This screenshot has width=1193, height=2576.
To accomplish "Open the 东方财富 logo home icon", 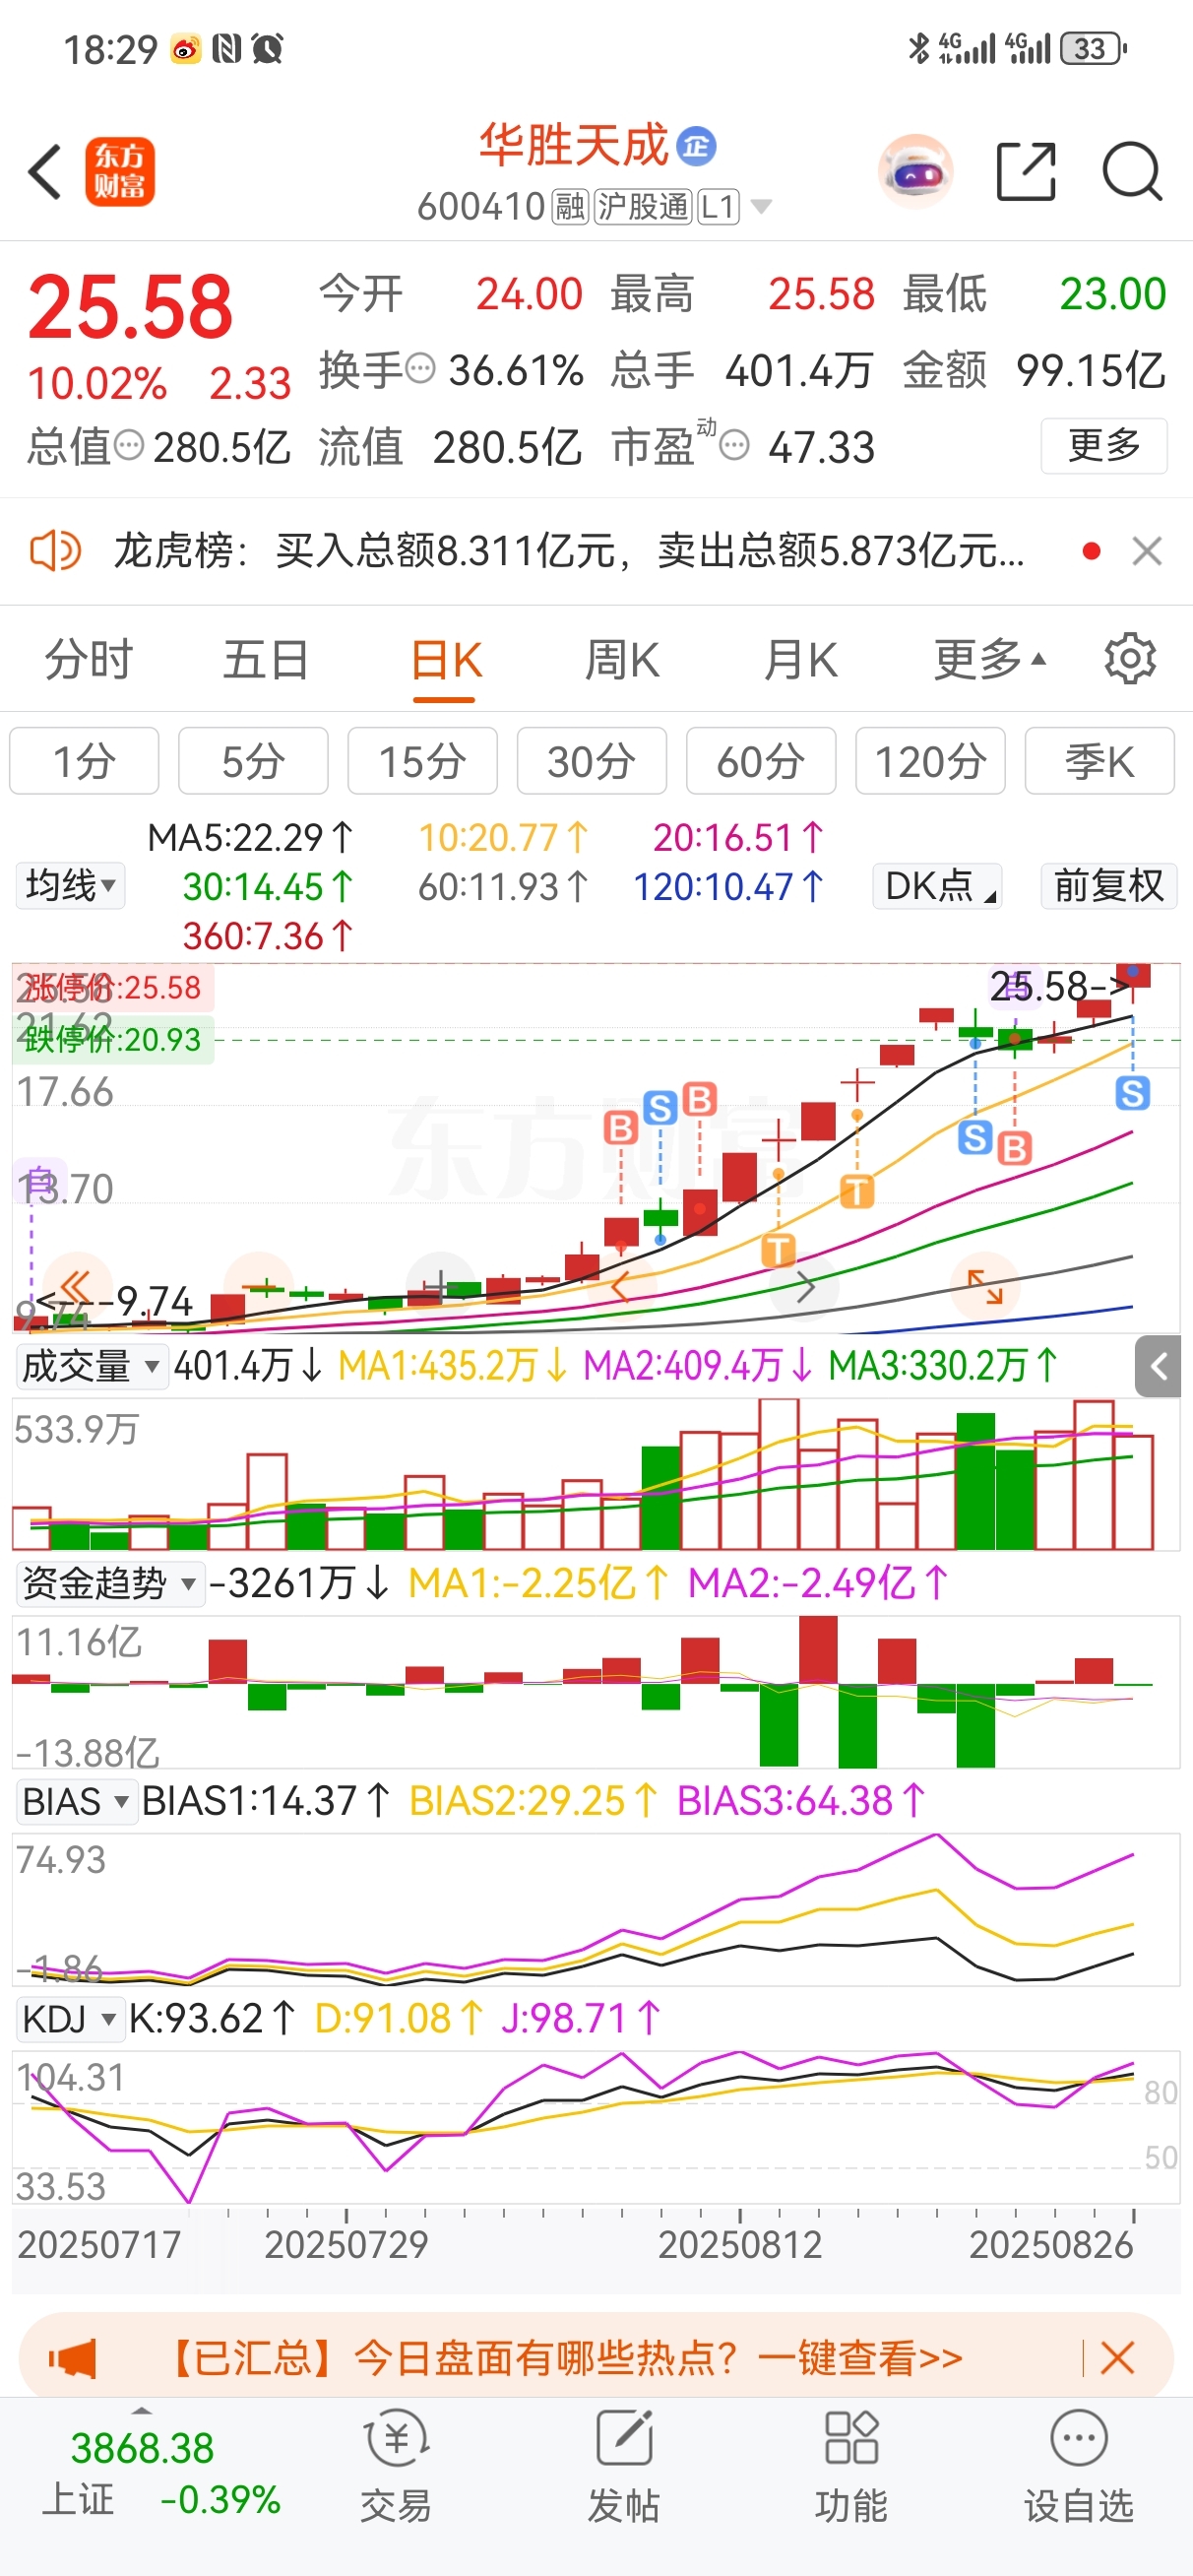I will coord(119,172).
